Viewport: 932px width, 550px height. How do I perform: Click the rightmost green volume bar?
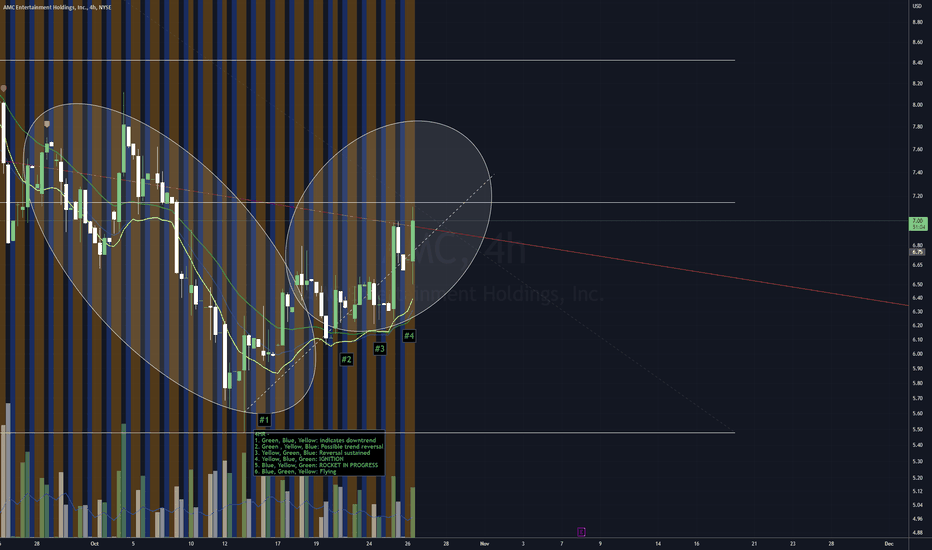click(413, 512)
